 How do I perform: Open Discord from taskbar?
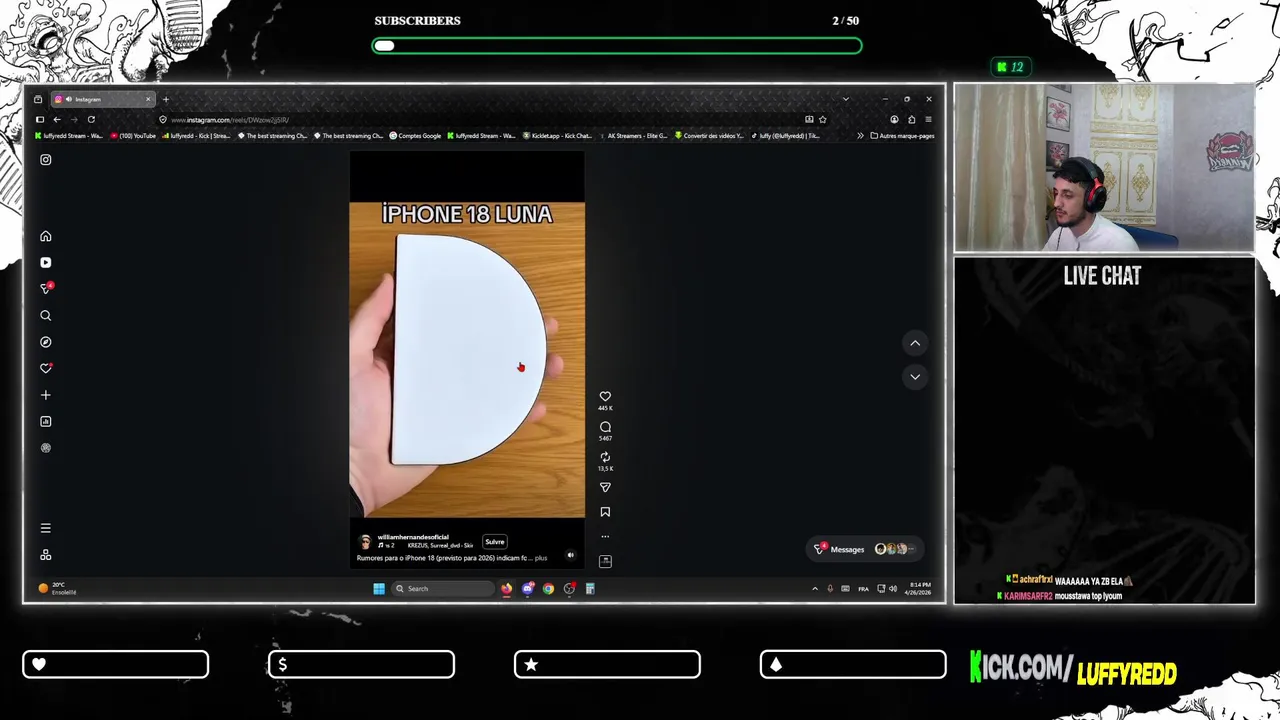(x=527, y=588)
